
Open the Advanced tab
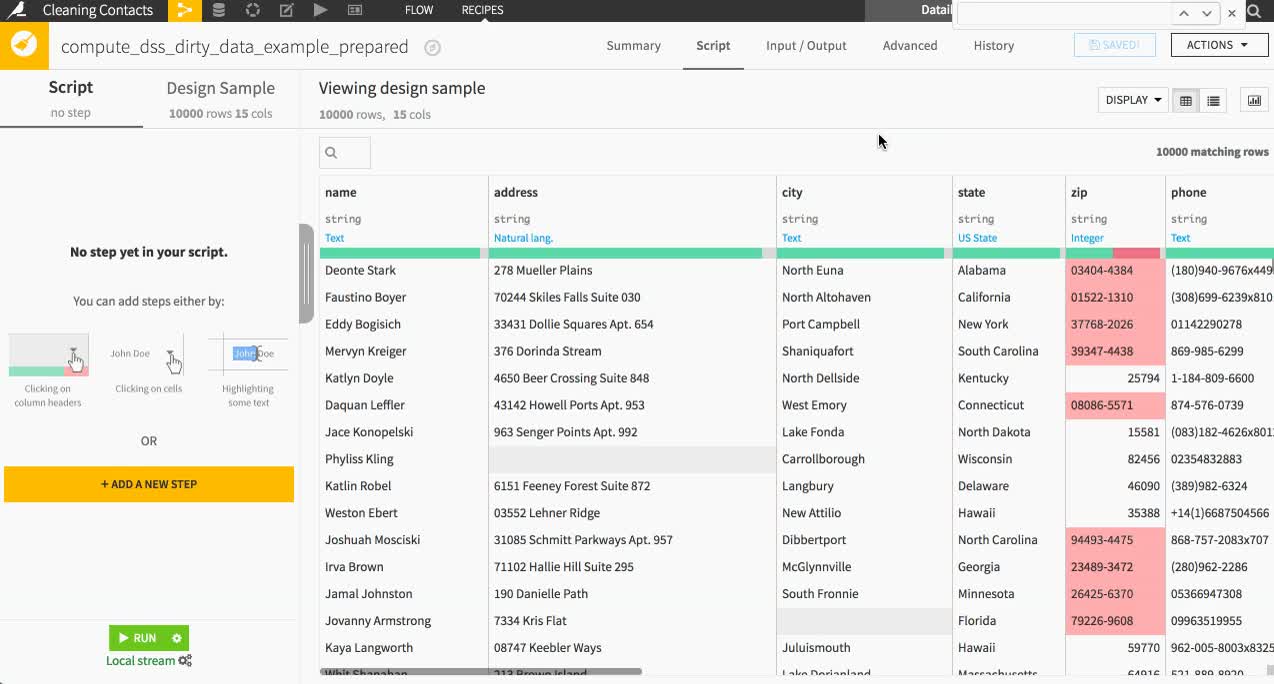click(x=910, y=45)
